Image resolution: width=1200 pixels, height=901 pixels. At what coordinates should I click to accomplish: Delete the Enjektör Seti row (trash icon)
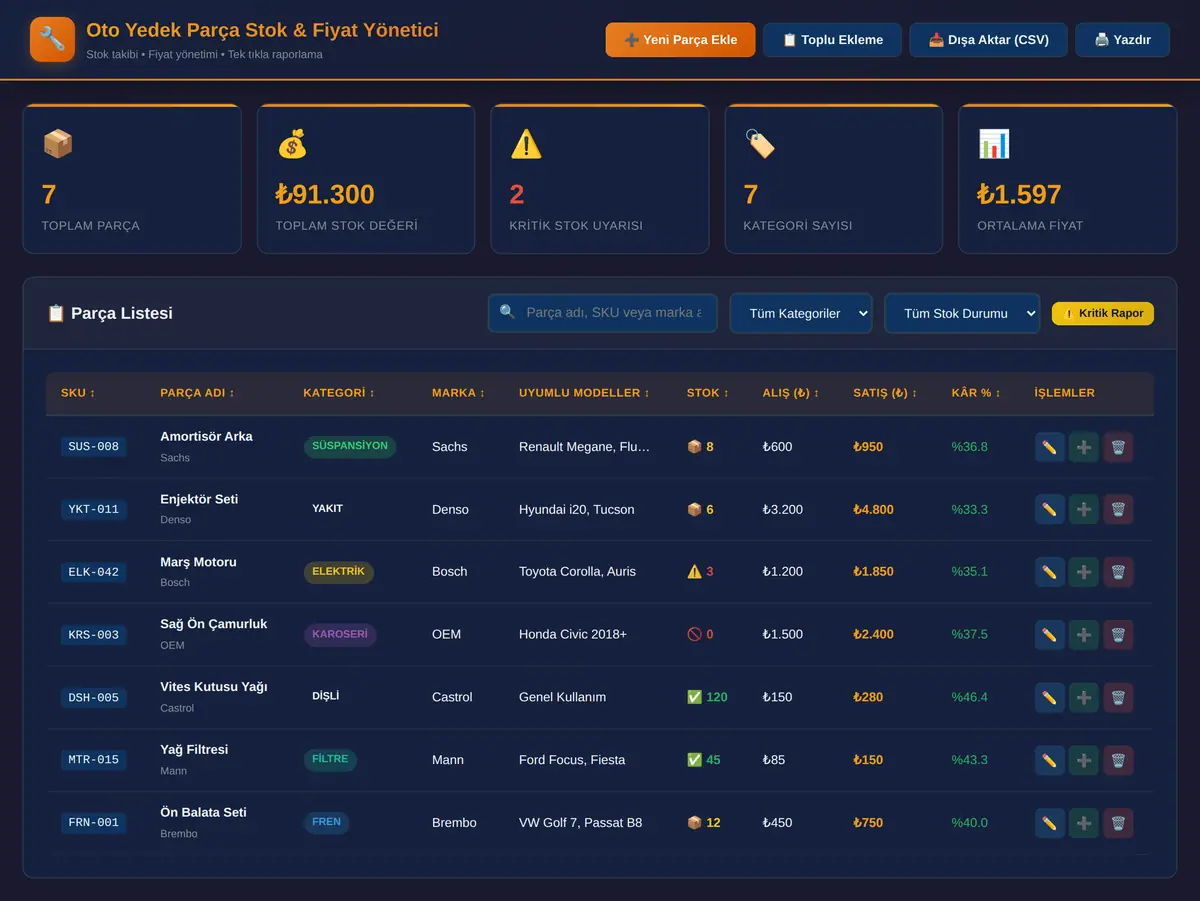coord(1118,509)
